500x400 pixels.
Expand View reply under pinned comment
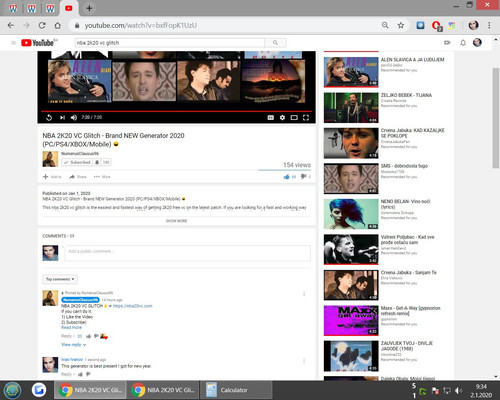[x=74, y=345]
